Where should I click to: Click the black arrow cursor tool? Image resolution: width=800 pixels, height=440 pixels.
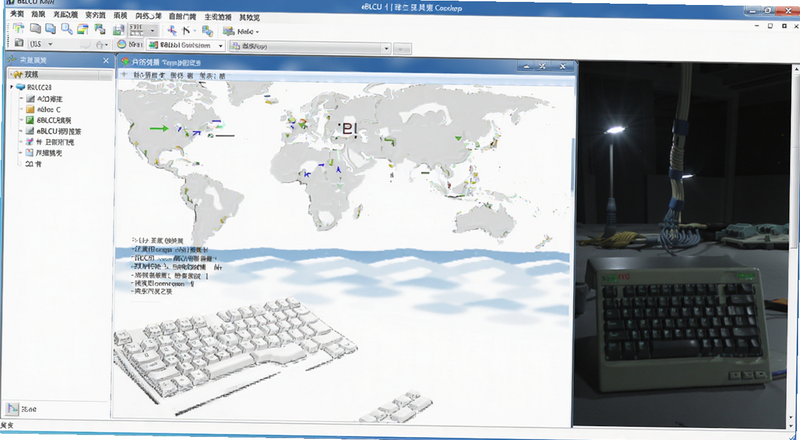pyautogui.click(x=187, y=31)
